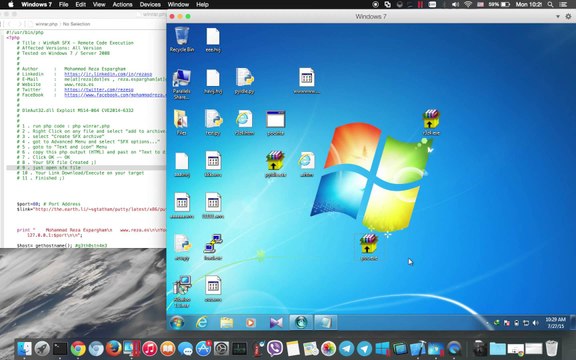Select the eee.hvj file icon
The image size is (576, 360).
click(213, 40)
